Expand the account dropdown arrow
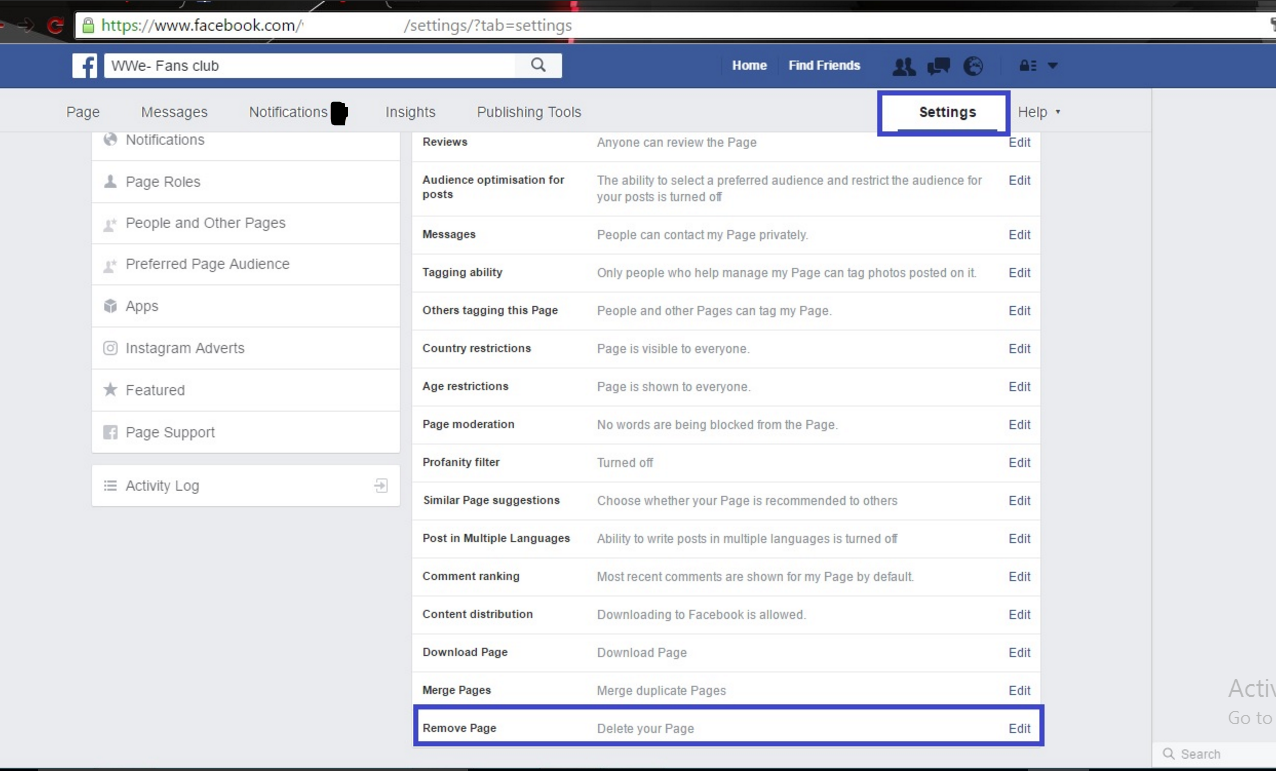The width and height of the screenshot is (1276, 771). (1052, 66)
